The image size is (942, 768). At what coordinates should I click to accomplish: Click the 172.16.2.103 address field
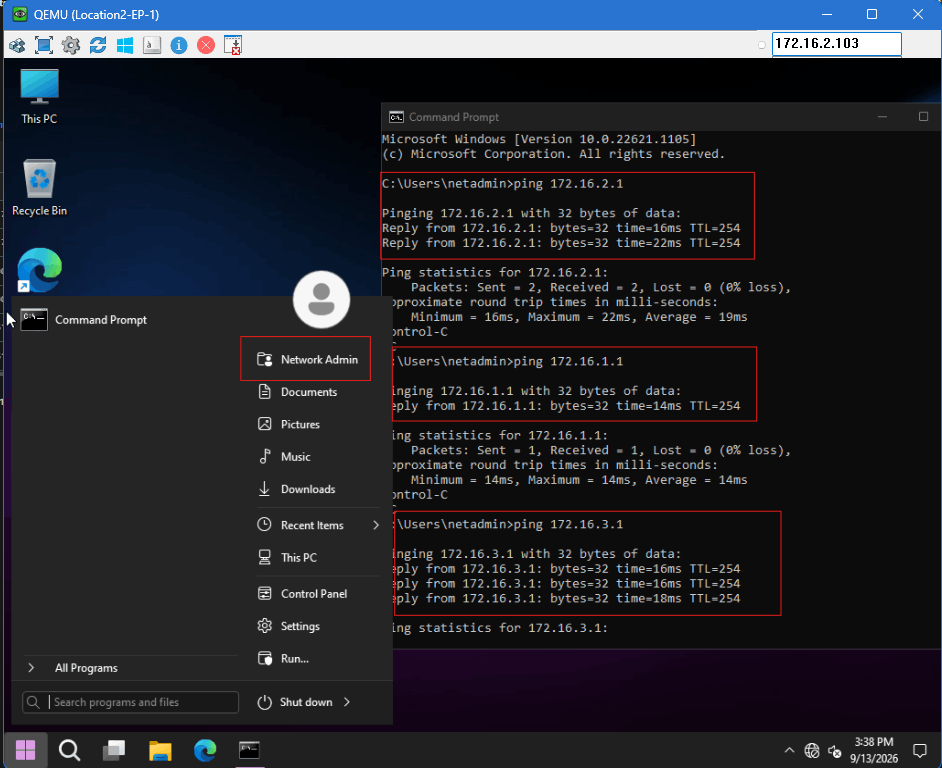click(836, 43)
